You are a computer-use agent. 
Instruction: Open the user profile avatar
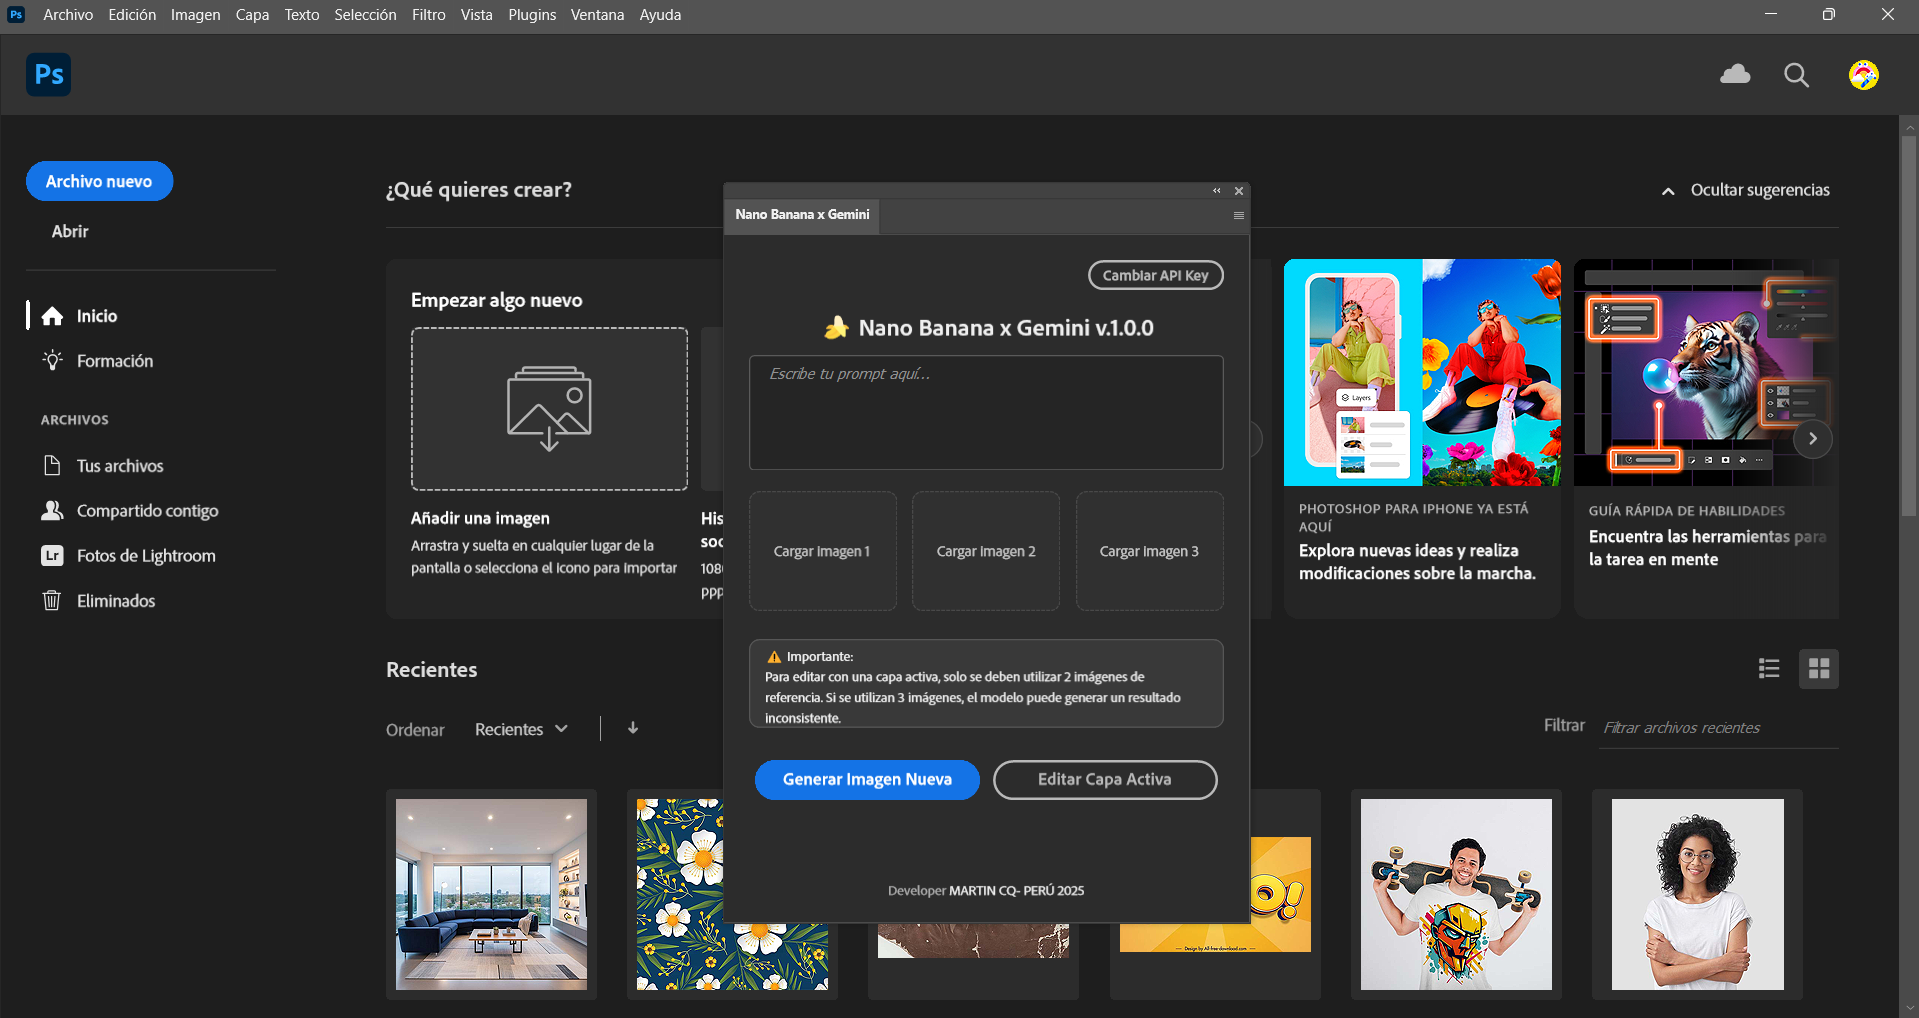pyautogui.click(x=1864, y=75)
